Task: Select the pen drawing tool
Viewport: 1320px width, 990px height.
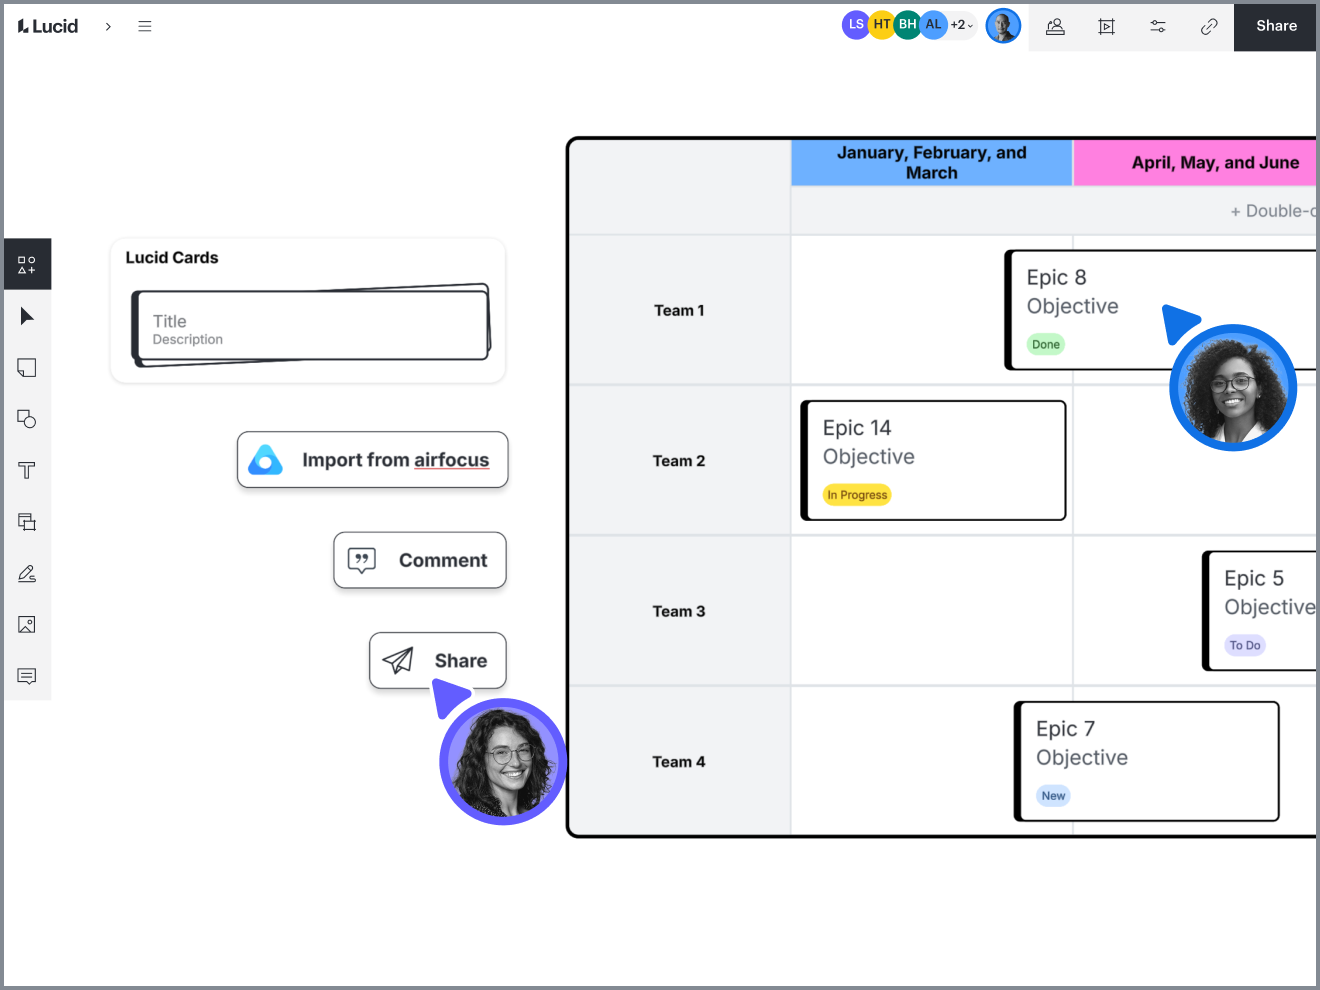Action: (x=27, y=573)
